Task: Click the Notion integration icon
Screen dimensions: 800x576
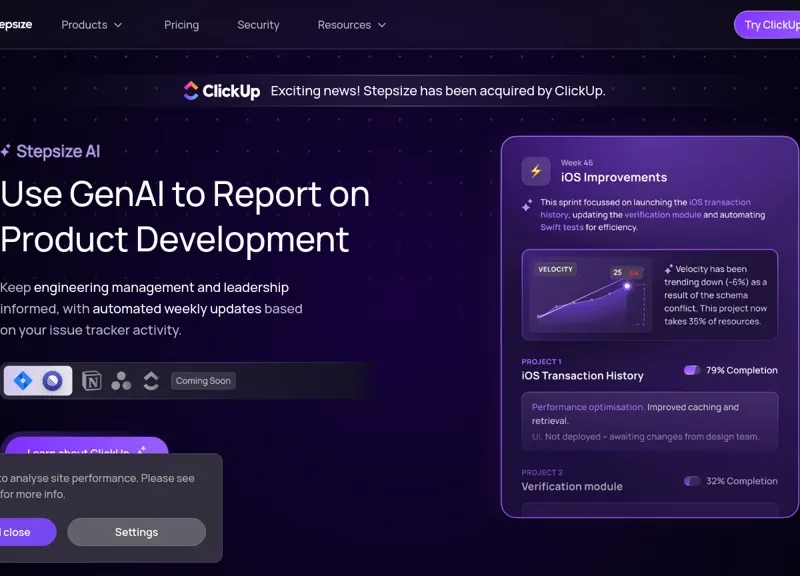Action: [x=92, y=381]
